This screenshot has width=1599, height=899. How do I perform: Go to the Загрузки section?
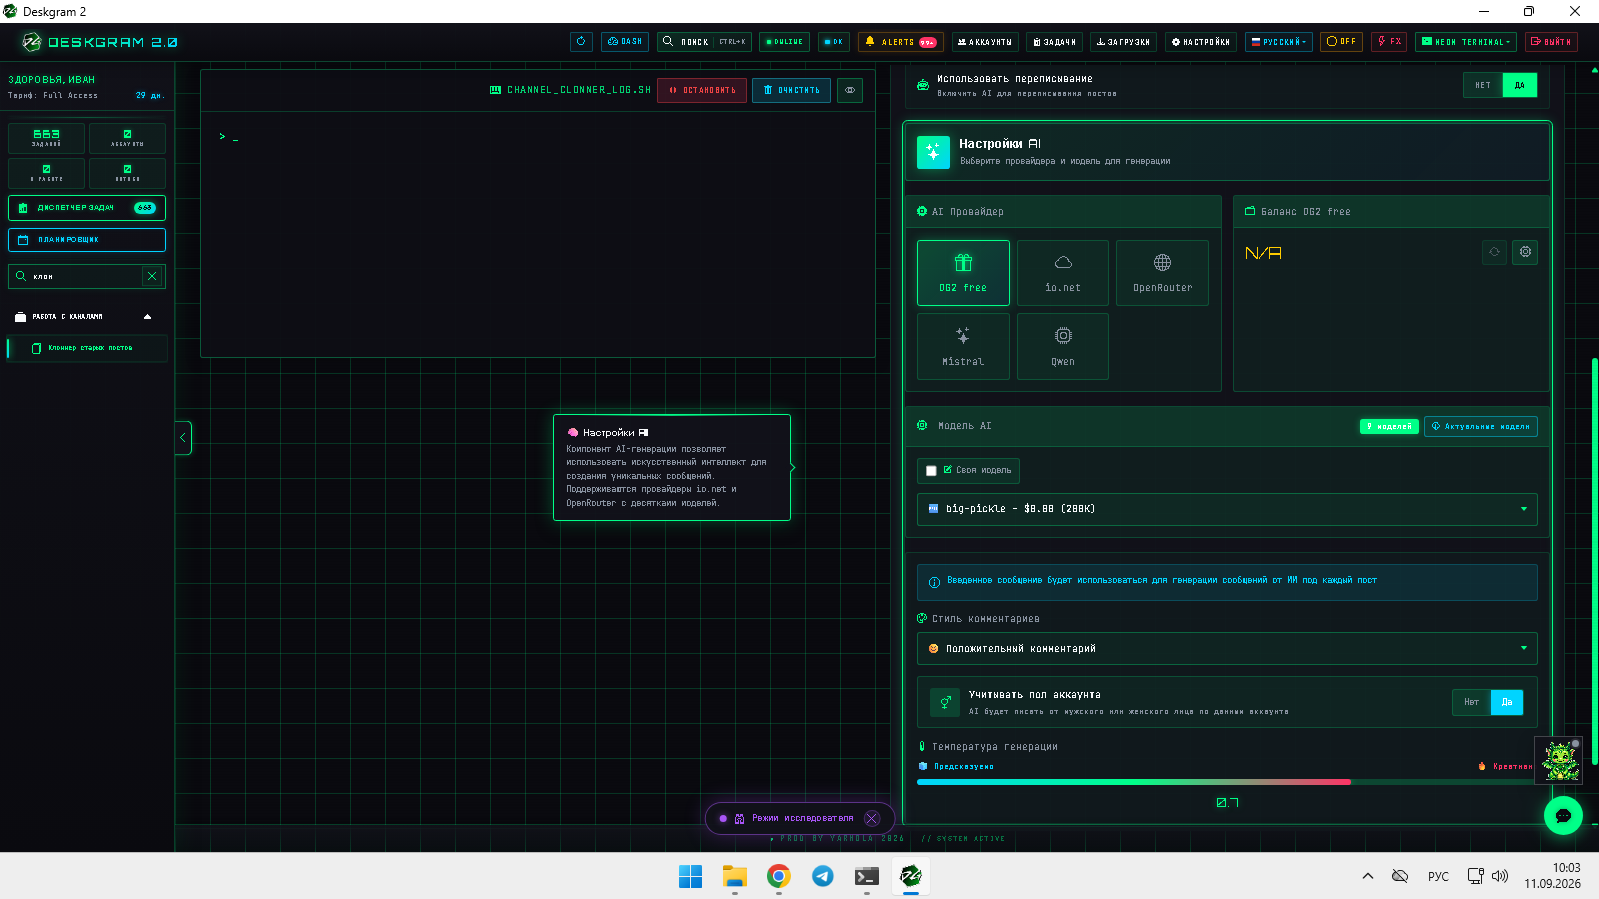[1123, 42]
